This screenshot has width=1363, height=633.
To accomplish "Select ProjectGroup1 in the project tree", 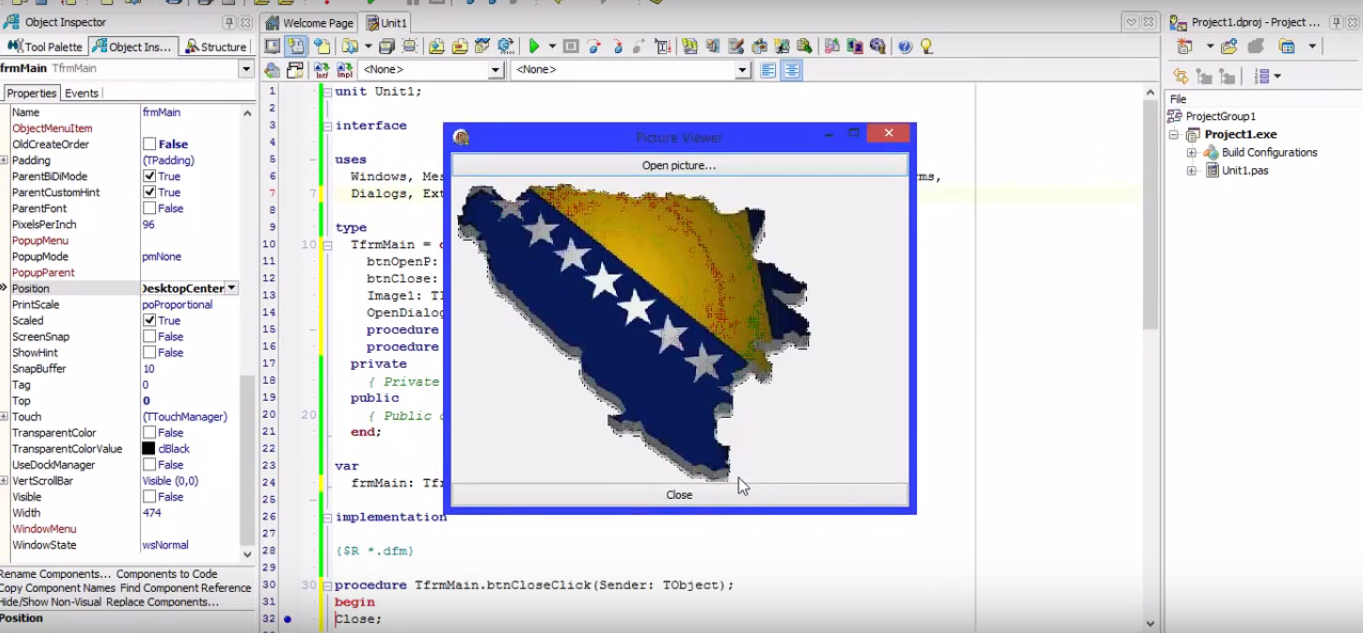I will click(1220, 116).
